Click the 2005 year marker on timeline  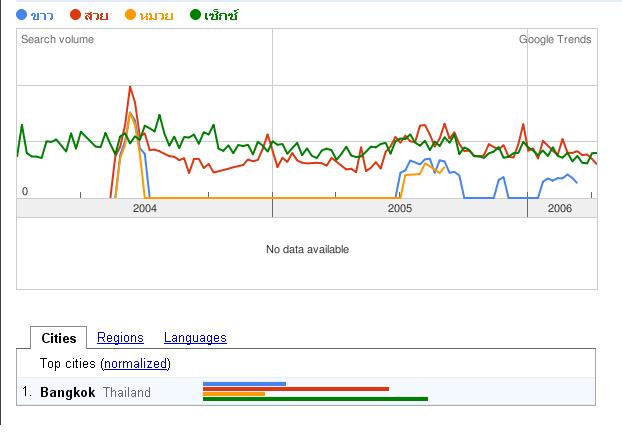tap(399, 208)
